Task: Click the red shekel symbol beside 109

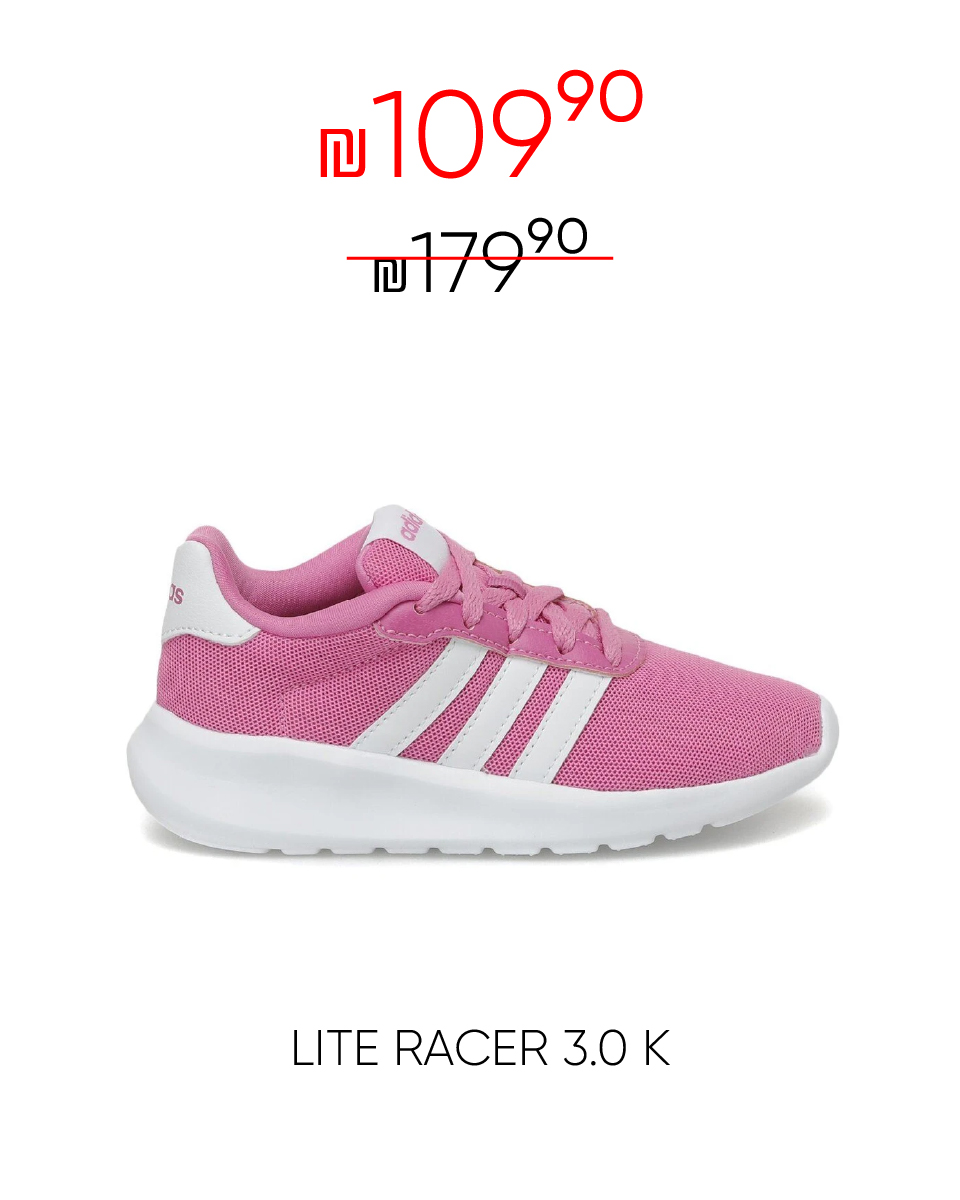Action: click(343, 153)
